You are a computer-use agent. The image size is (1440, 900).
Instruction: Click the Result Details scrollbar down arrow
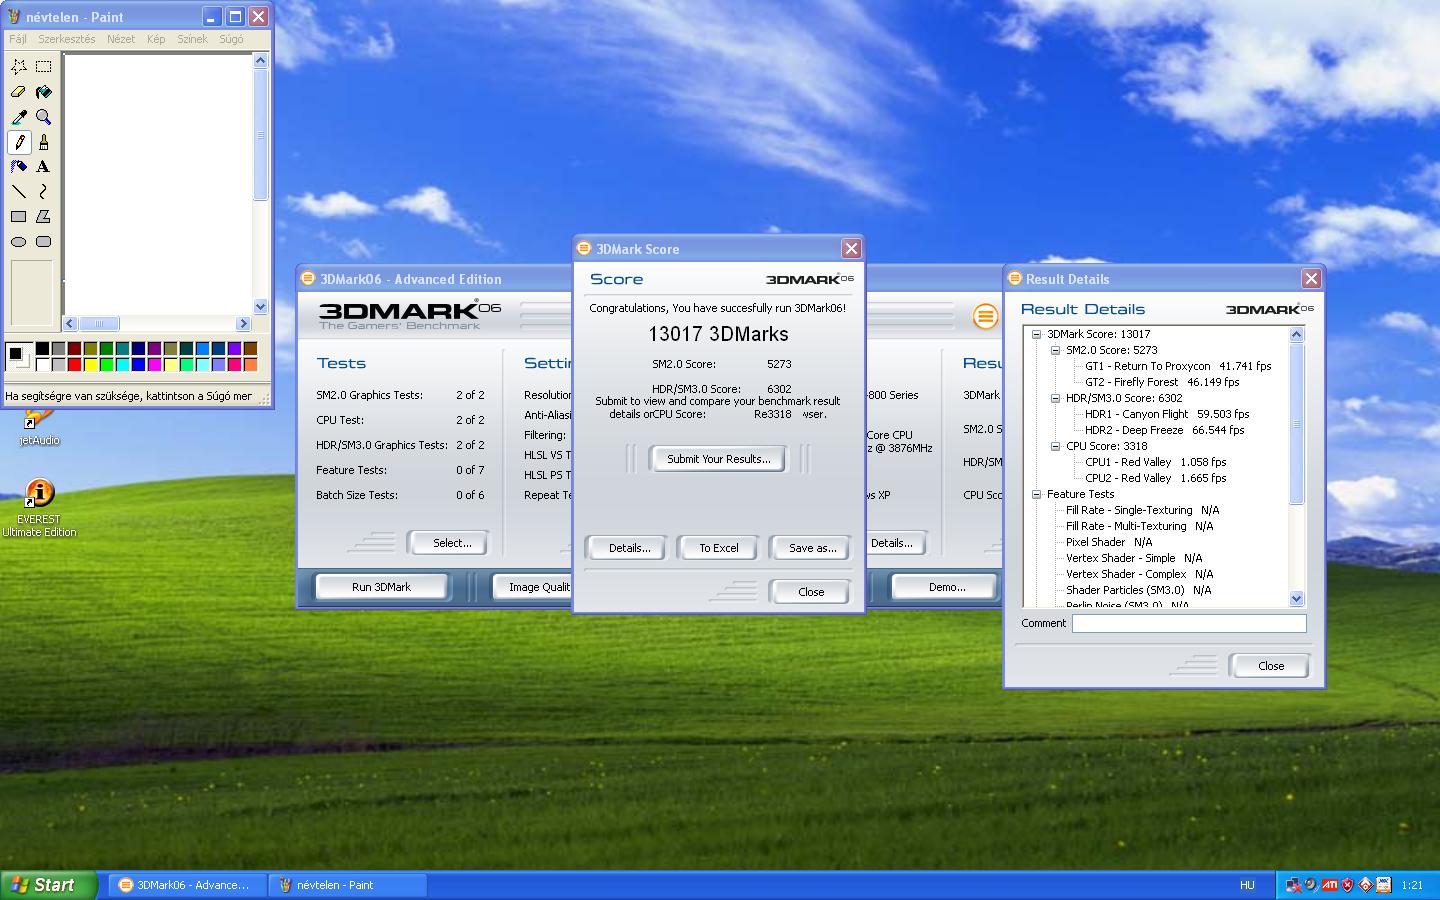pyautogui.click(x=1297, y=598)
